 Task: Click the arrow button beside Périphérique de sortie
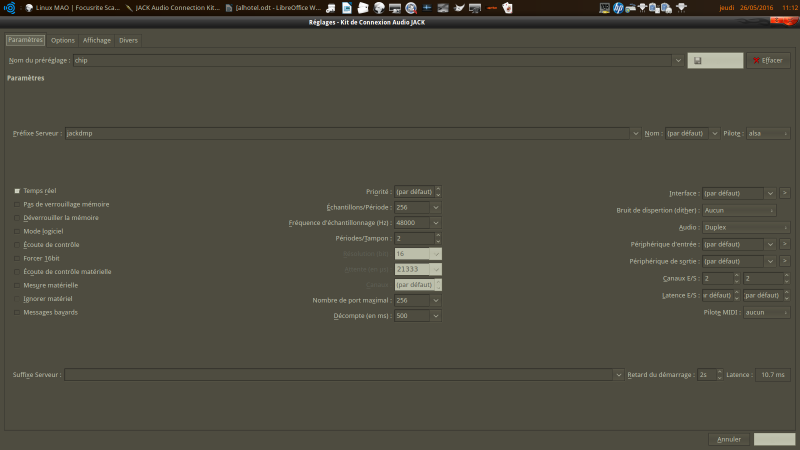click(x=785, y=261)
